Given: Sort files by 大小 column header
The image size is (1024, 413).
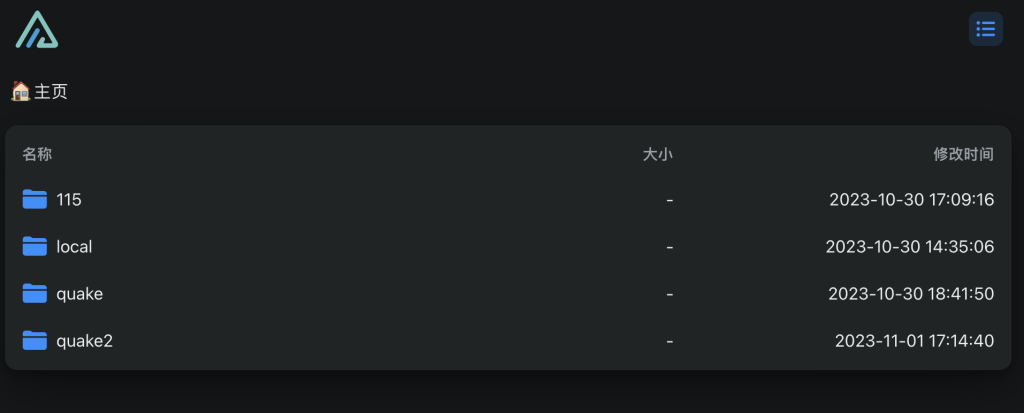Looking at the screenshot, I should (x=658, y=154).
